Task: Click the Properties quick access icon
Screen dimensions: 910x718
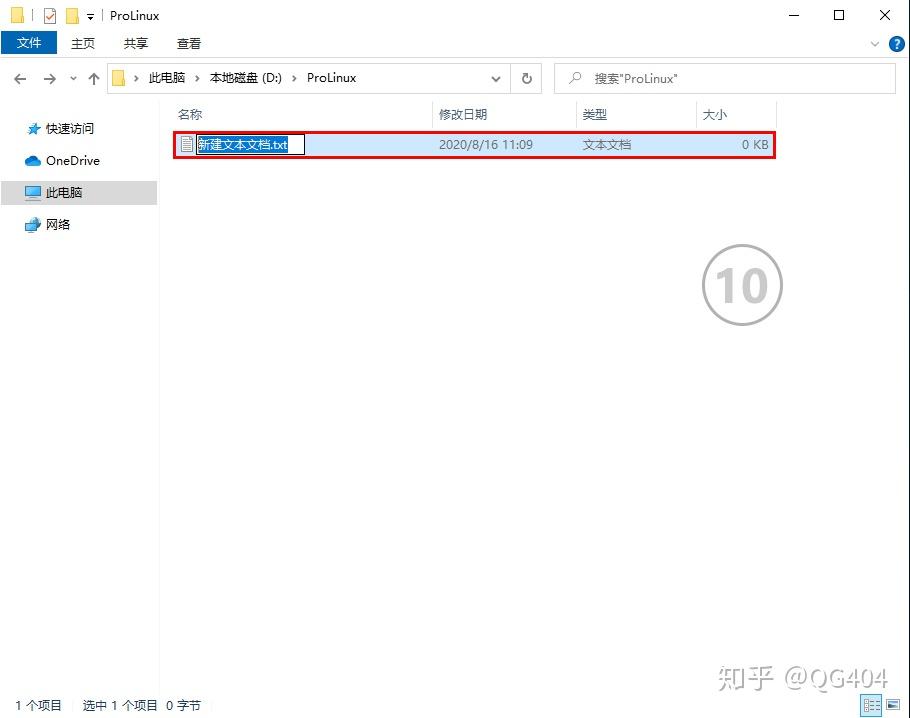Action: (50, 16)
